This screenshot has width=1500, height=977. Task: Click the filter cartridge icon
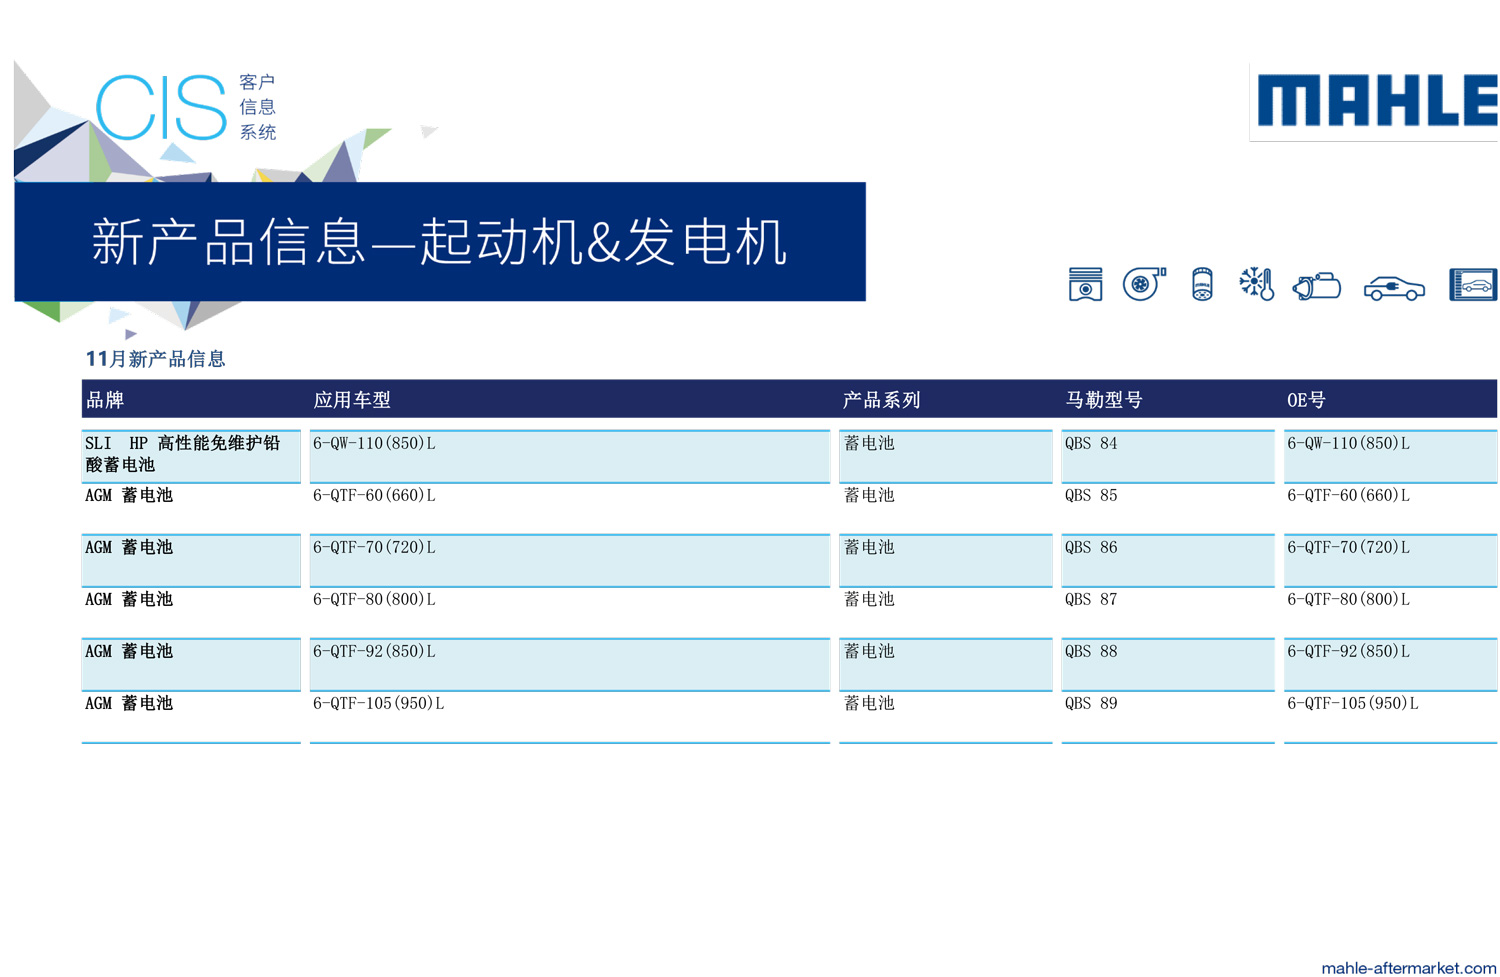click(1202, 284)
